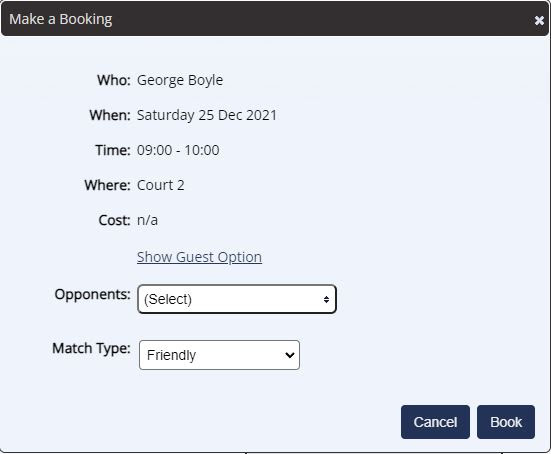This screenshot has height=454, width=551.
Task: Open the Opponents (Select) dropdown
Action: (x=237, y=299)
